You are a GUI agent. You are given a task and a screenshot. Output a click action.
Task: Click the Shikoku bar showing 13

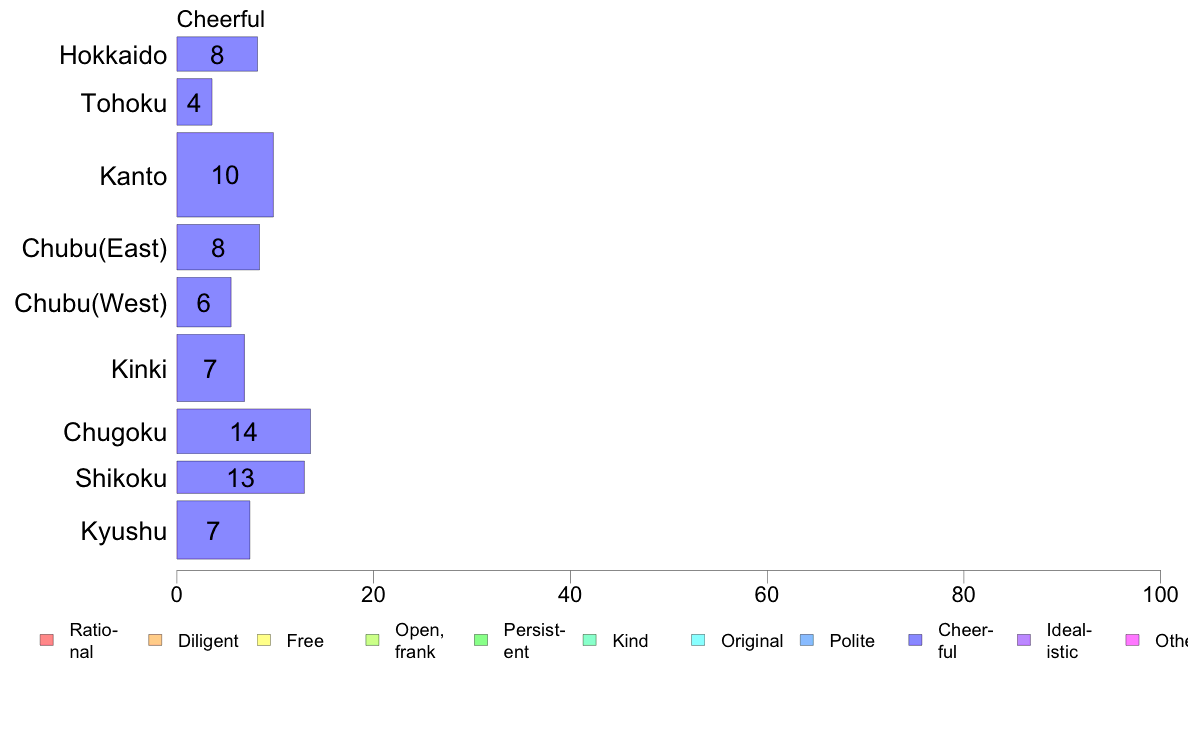[x=241, y=478]
